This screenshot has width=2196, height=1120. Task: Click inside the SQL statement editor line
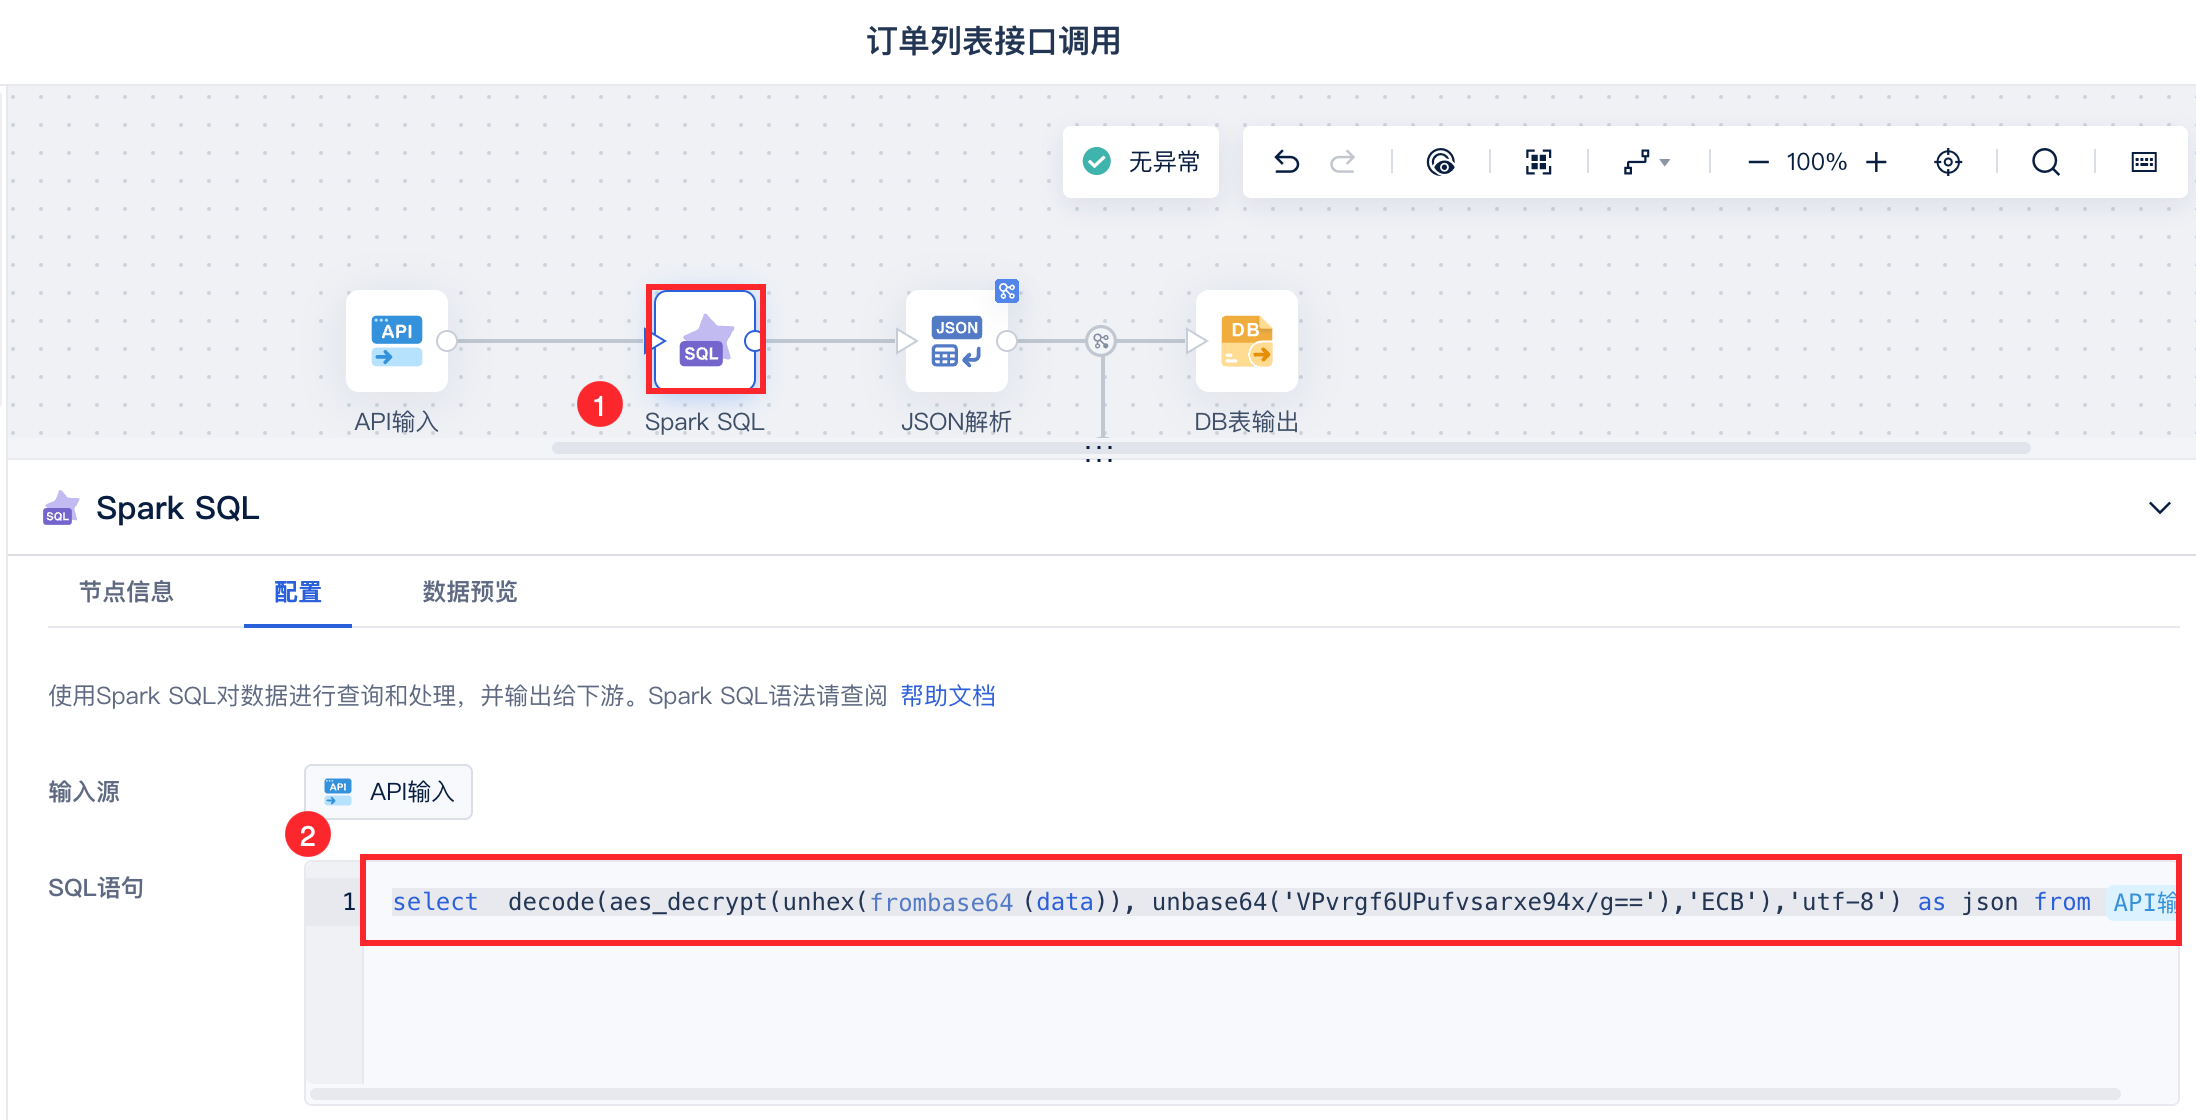(1200, 902)
